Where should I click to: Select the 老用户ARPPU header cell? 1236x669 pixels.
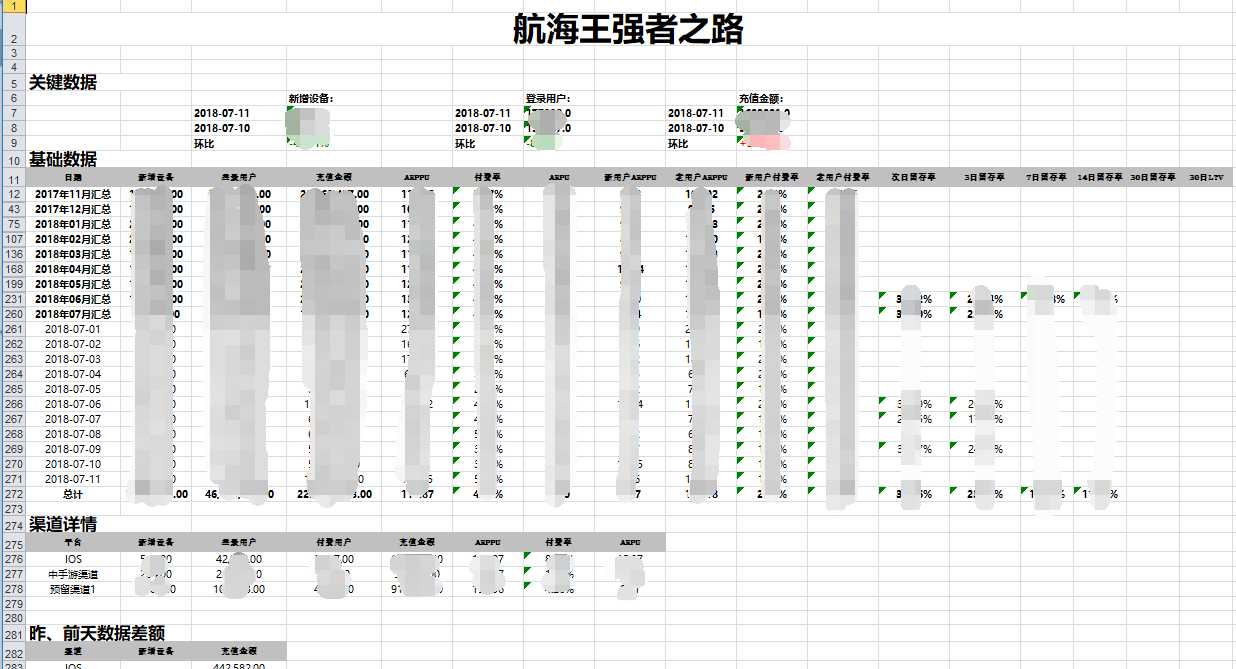coord(700,178)
